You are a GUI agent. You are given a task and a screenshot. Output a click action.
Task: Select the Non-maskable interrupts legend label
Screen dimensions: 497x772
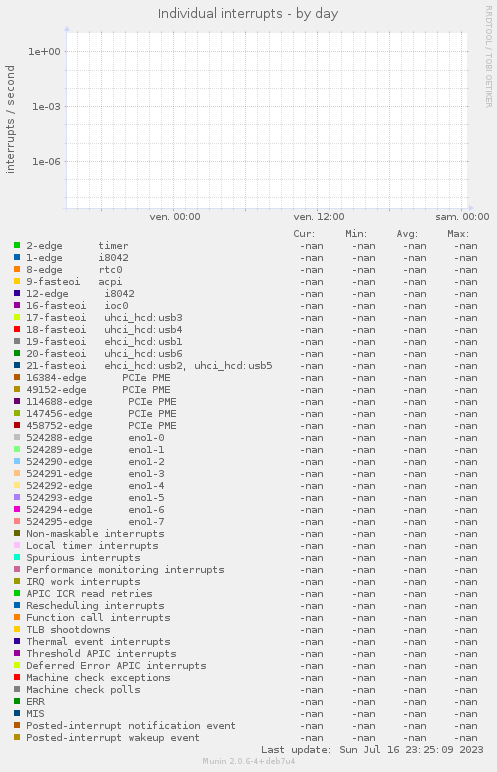click(x=95, y=534)
